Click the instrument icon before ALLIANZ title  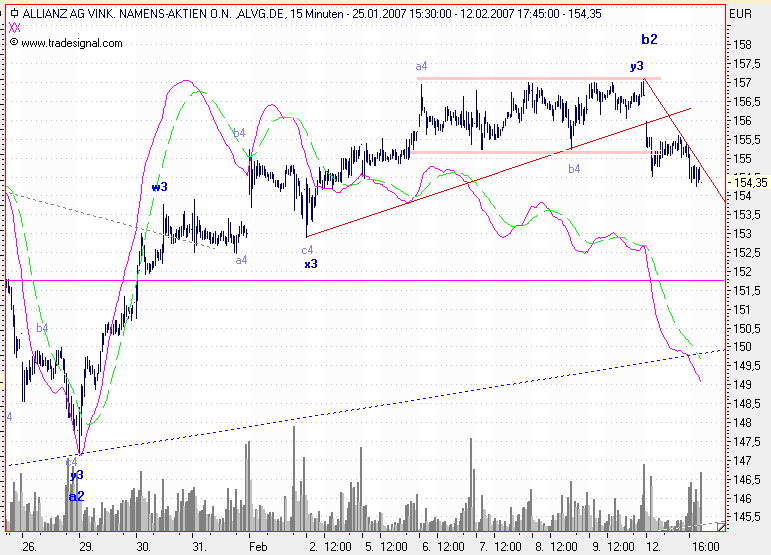click(x=13, y=14)
